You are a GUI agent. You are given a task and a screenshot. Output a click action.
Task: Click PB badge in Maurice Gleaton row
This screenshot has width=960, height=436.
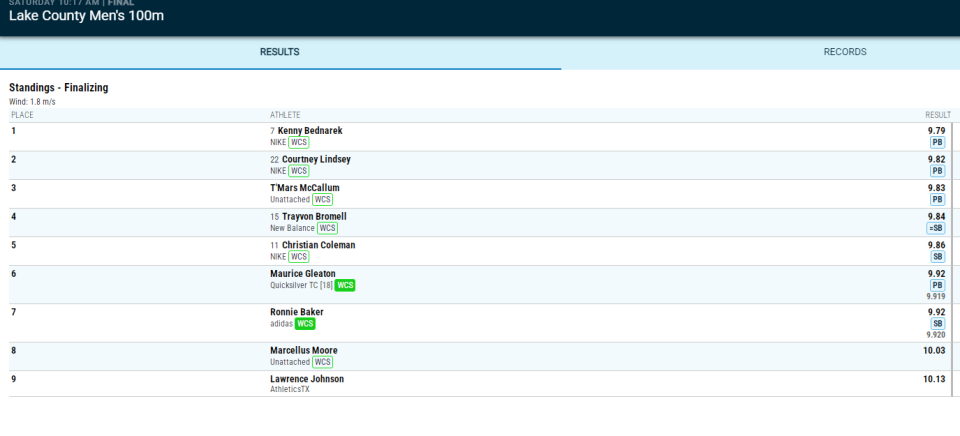937,285
